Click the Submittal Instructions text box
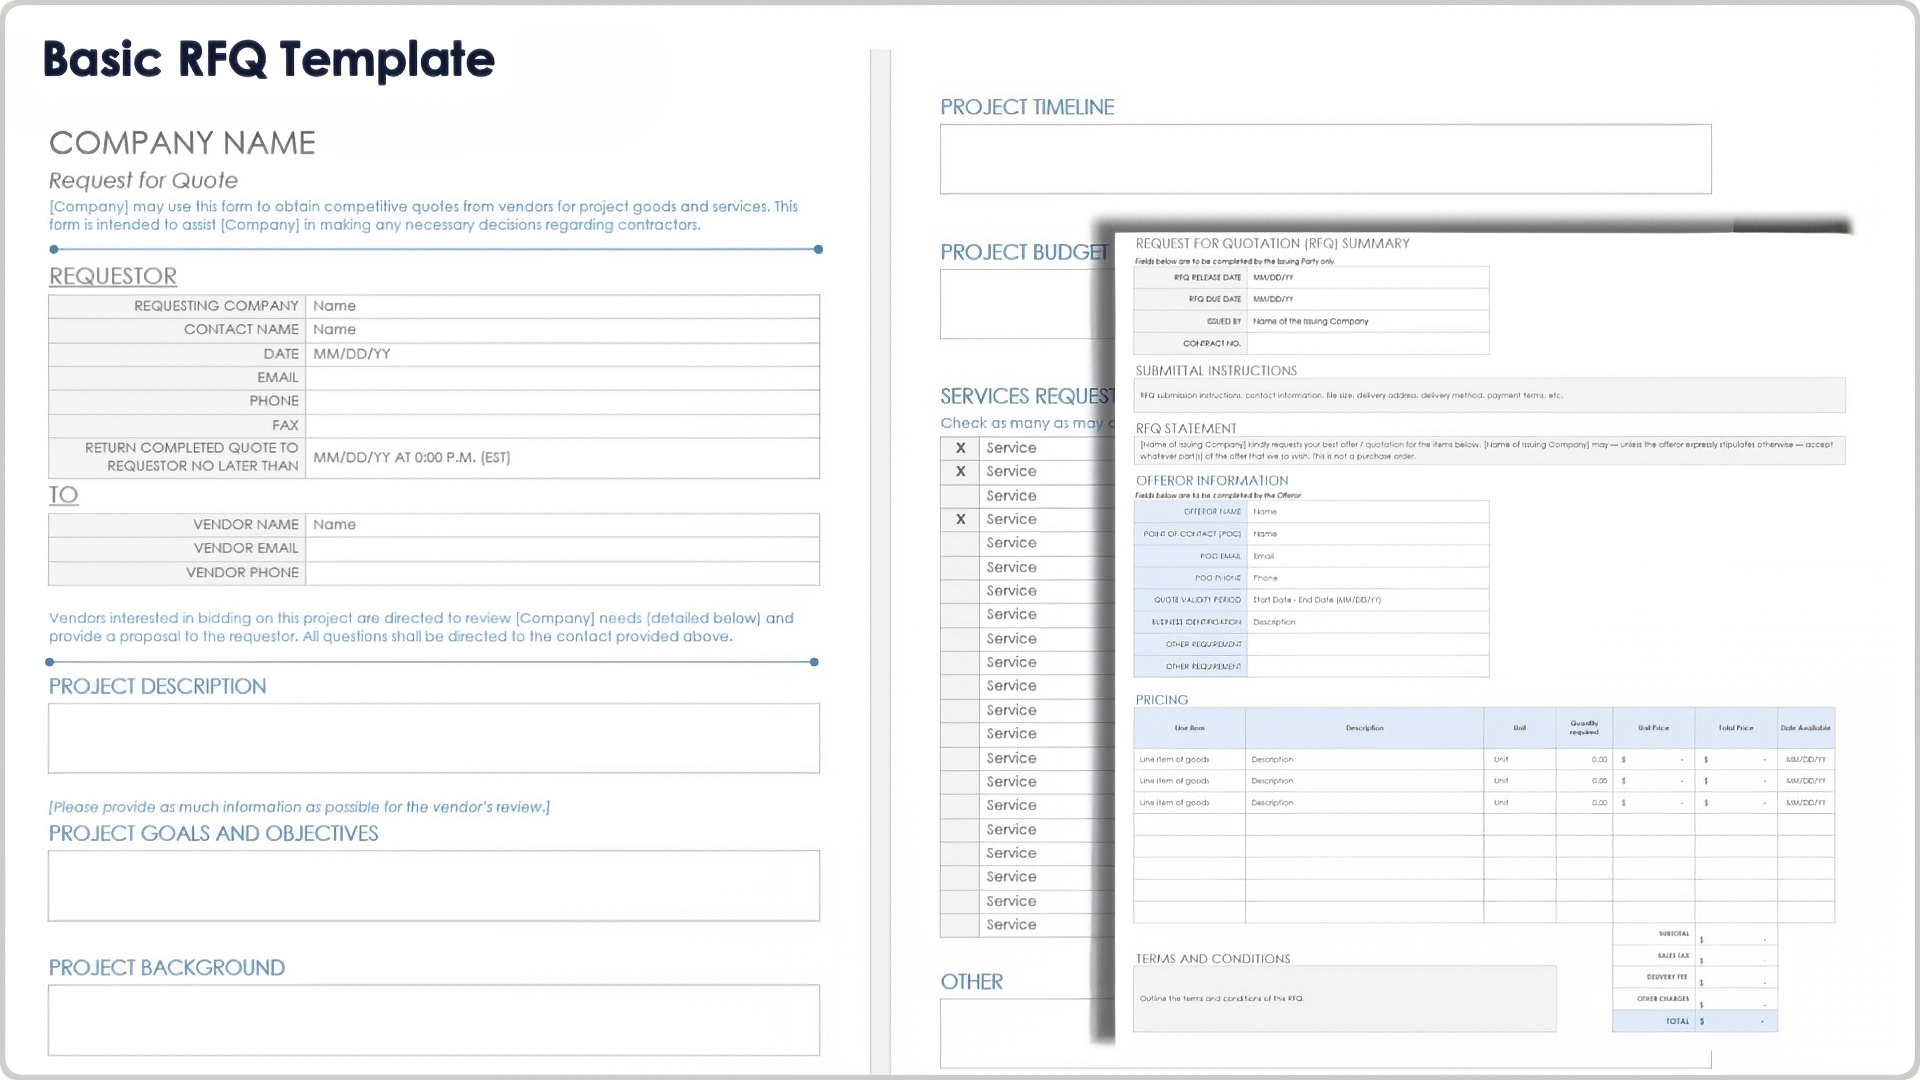 pos(1489,395)
